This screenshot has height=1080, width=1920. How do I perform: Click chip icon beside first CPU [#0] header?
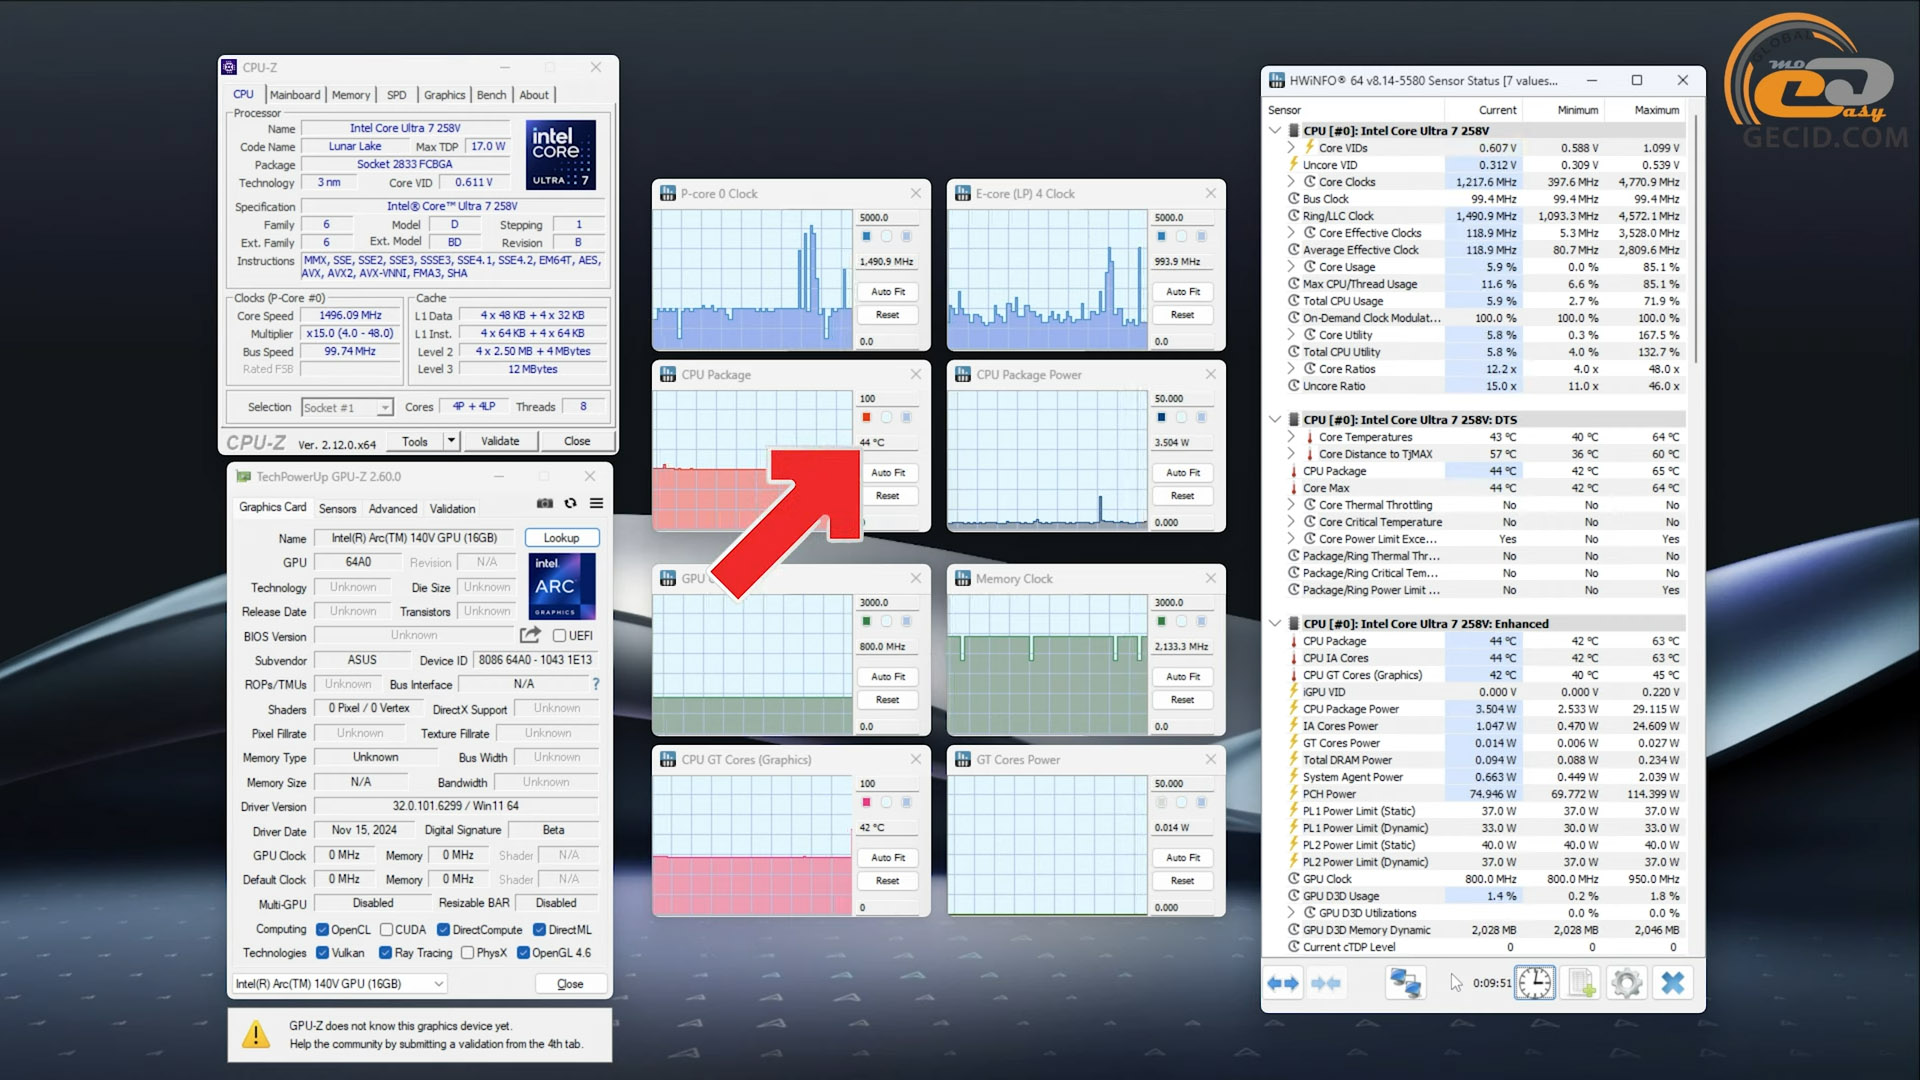tap(1294, 131)
